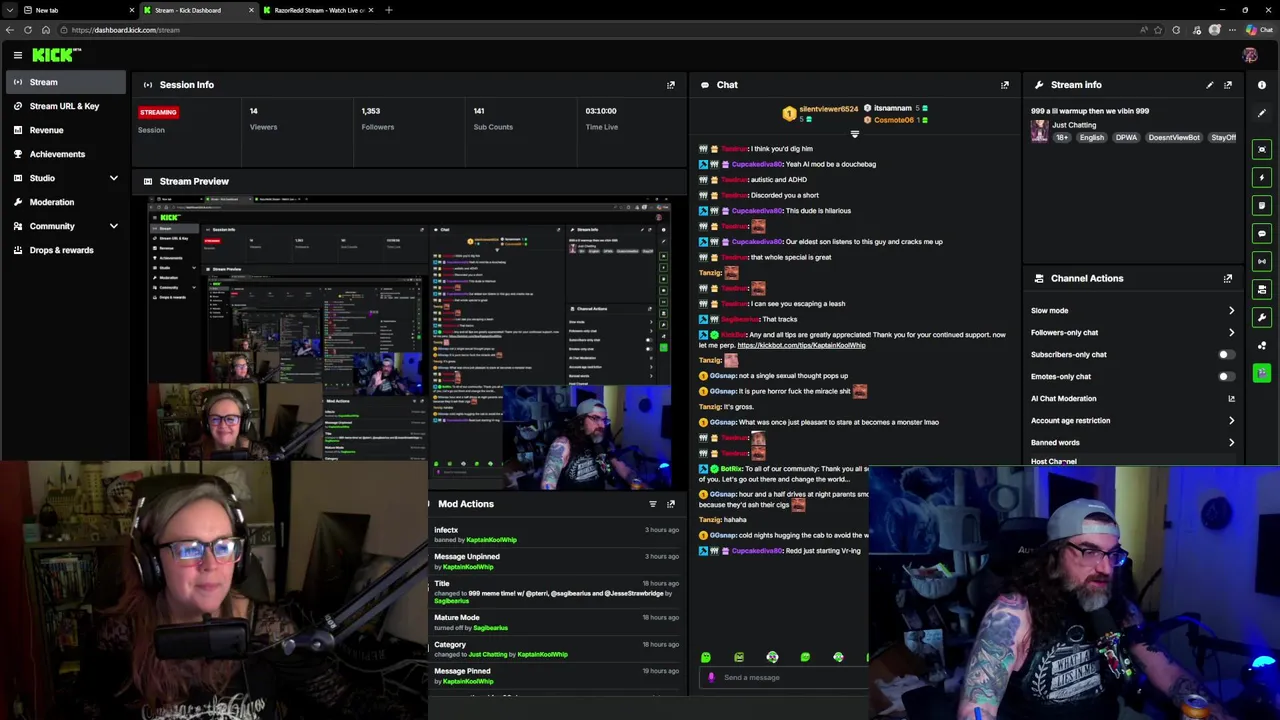Expand Banned words settings
This screenshot has height=720, width=1280.
click(x=1231, y=443)
